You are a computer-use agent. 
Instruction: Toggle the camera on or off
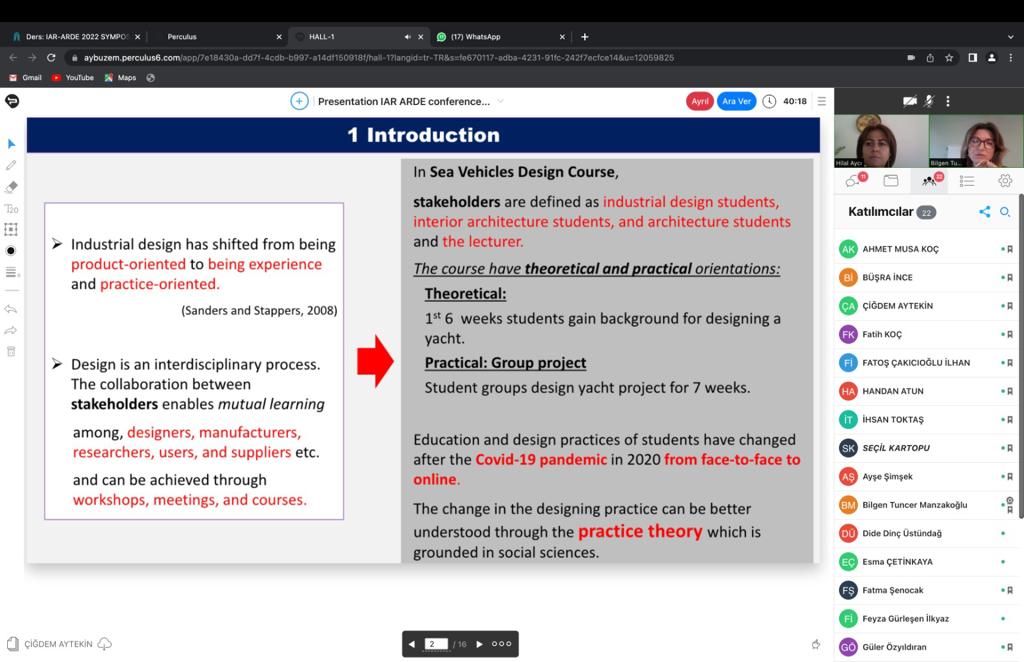click(x=909, y=101)
